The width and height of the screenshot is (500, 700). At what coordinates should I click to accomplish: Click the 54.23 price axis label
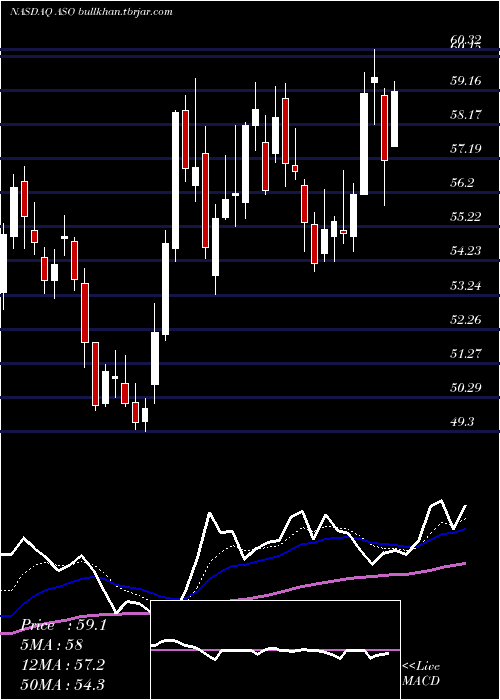[x=466, y=250]
